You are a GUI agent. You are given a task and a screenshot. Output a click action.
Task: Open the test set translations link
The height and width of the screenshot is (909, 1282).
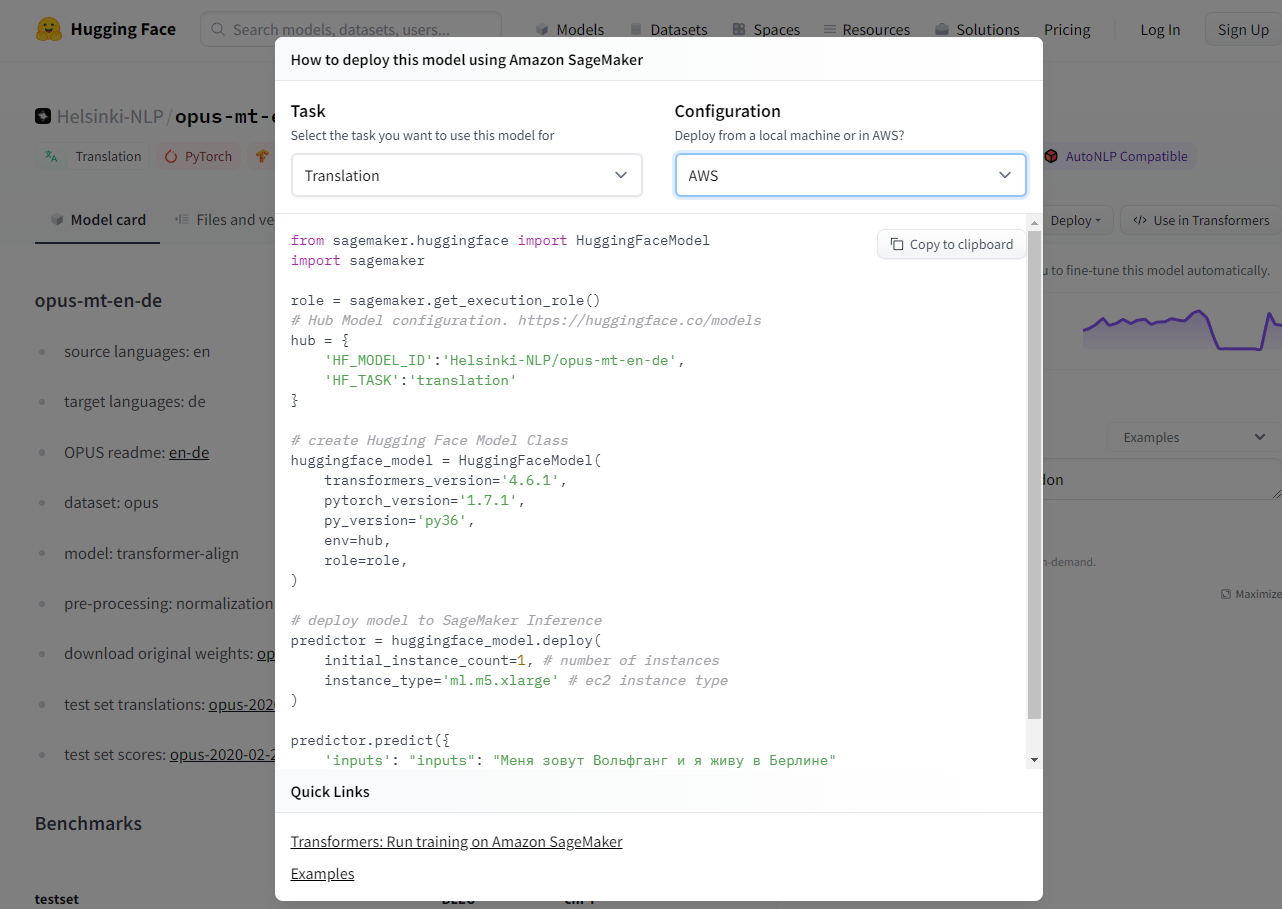click(242, 704)
